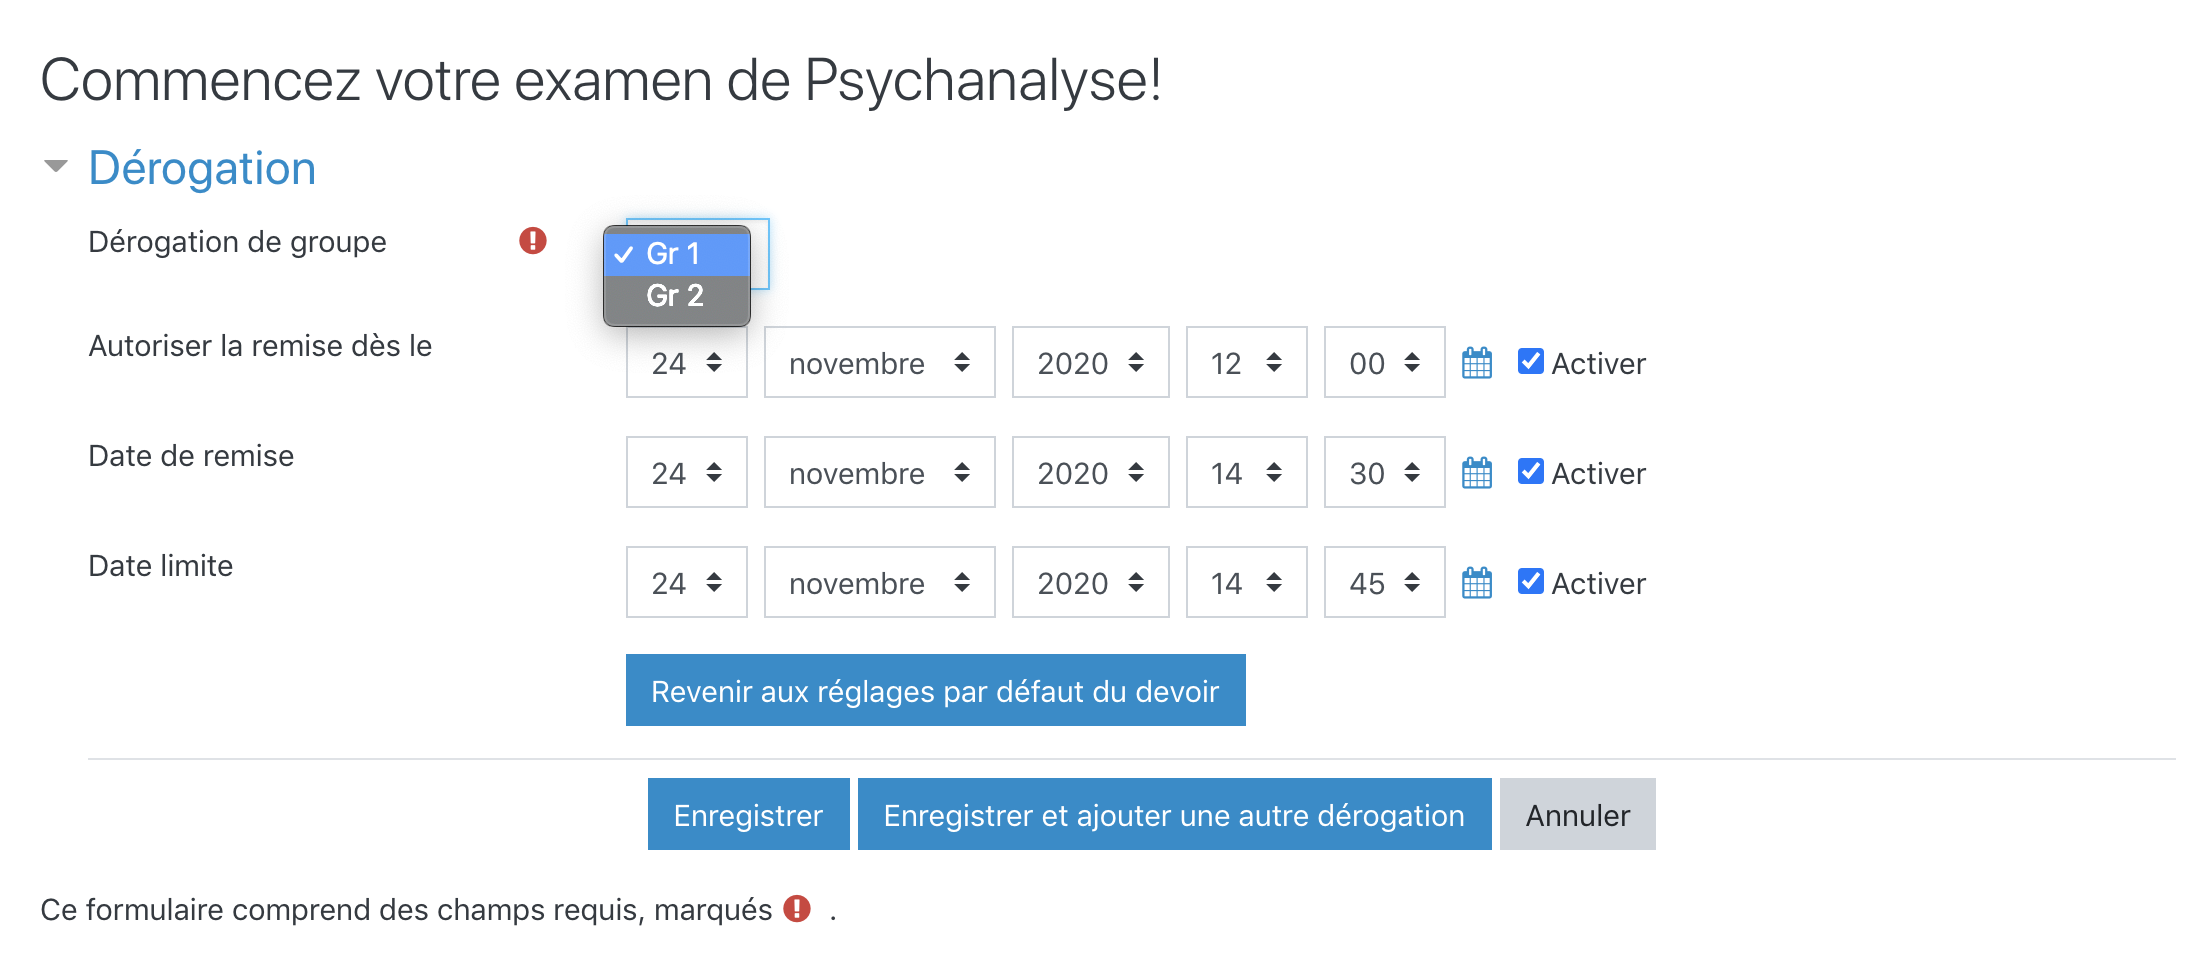Open minutes dropdown for Date limite
Viewport: 2212px width, 966px height.
[1384, 583]
